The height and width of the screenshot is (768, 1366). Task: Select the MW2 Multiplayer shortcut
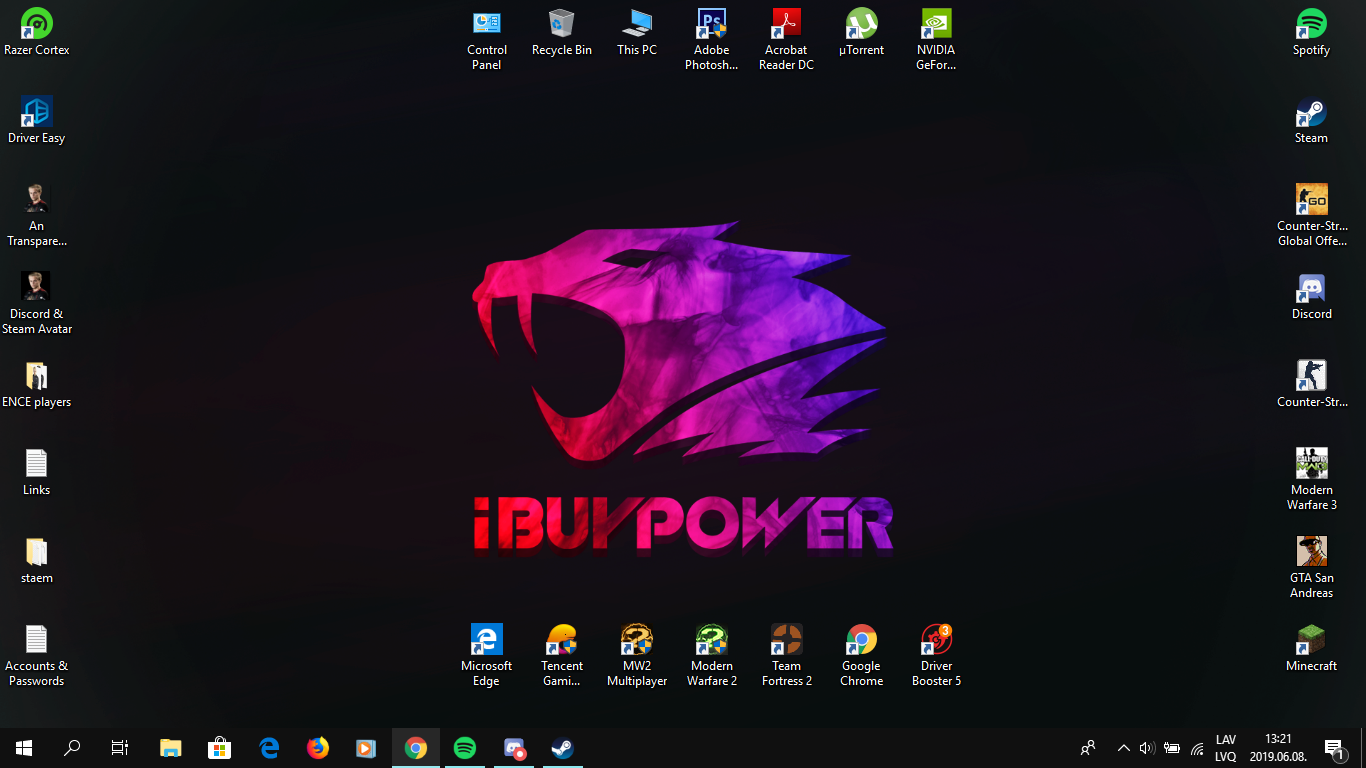(x=637, y=655)
